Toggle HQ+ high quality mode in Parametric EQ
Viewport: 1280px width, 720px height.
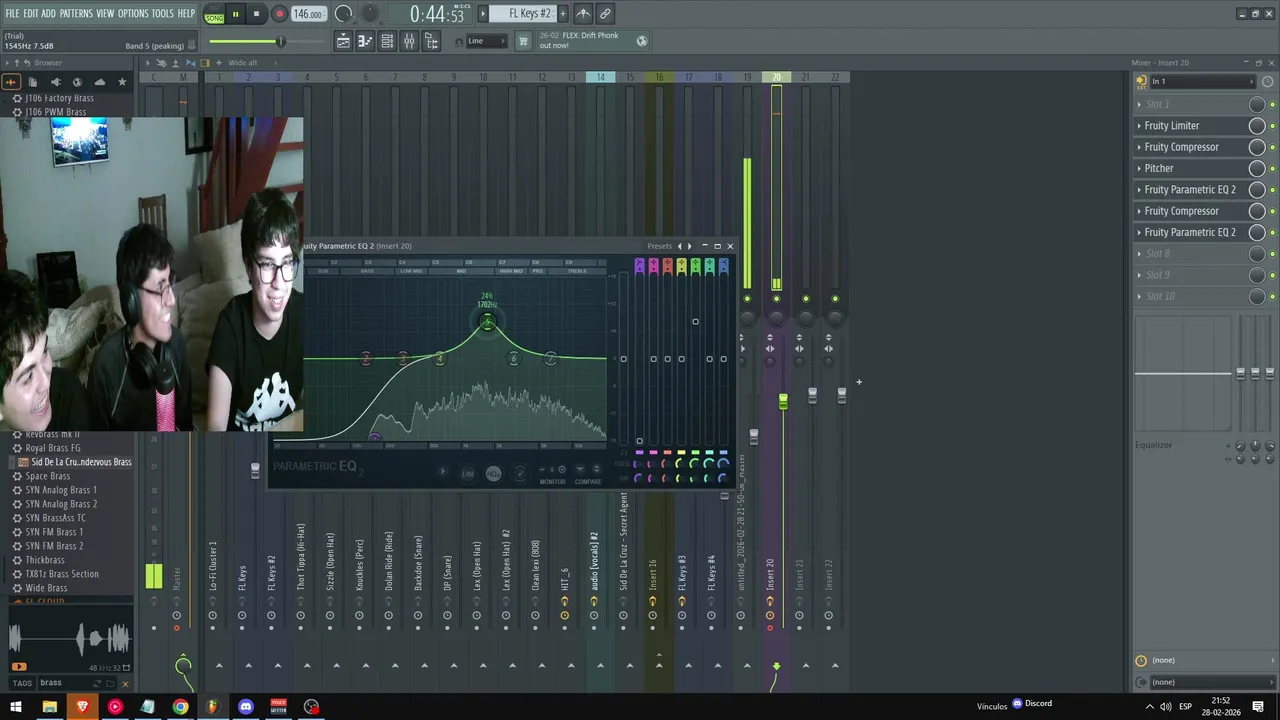pos(493,474)
